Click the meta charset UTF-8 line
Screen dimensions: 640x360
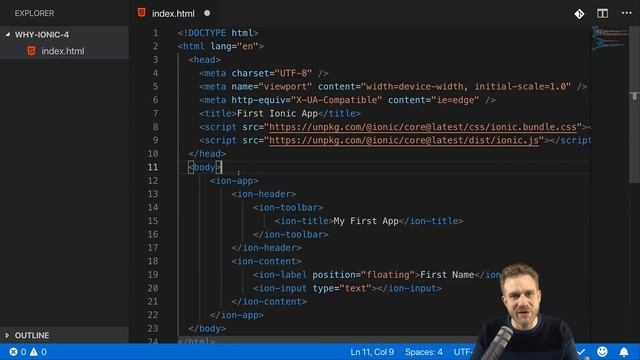pyautogui.click(x=264, y=73)
